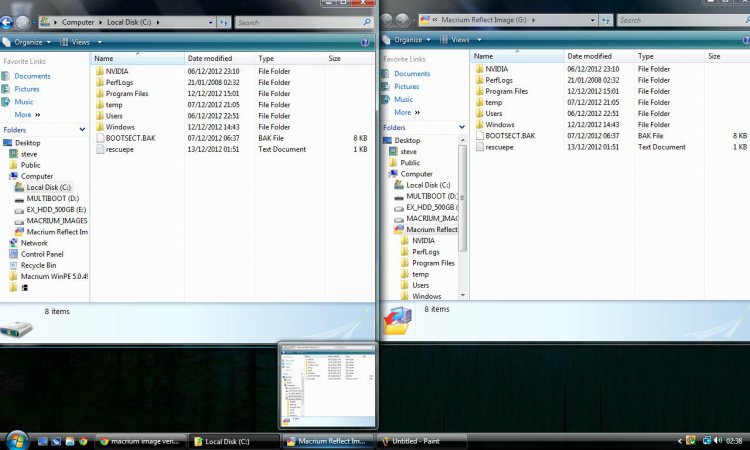Screen dimensions: 750x450
Task: Click volume icon in system tray
Action: coord(717,440)
